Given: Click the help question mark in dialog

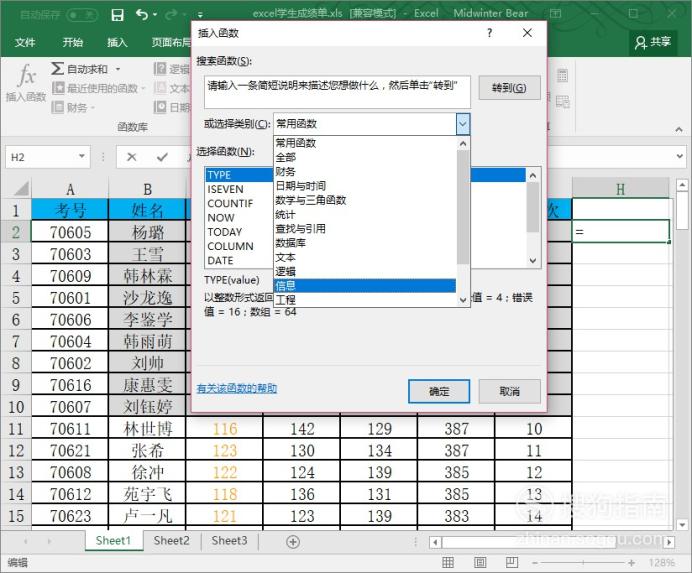Looking at the screenshot, I should coord(489,33).
